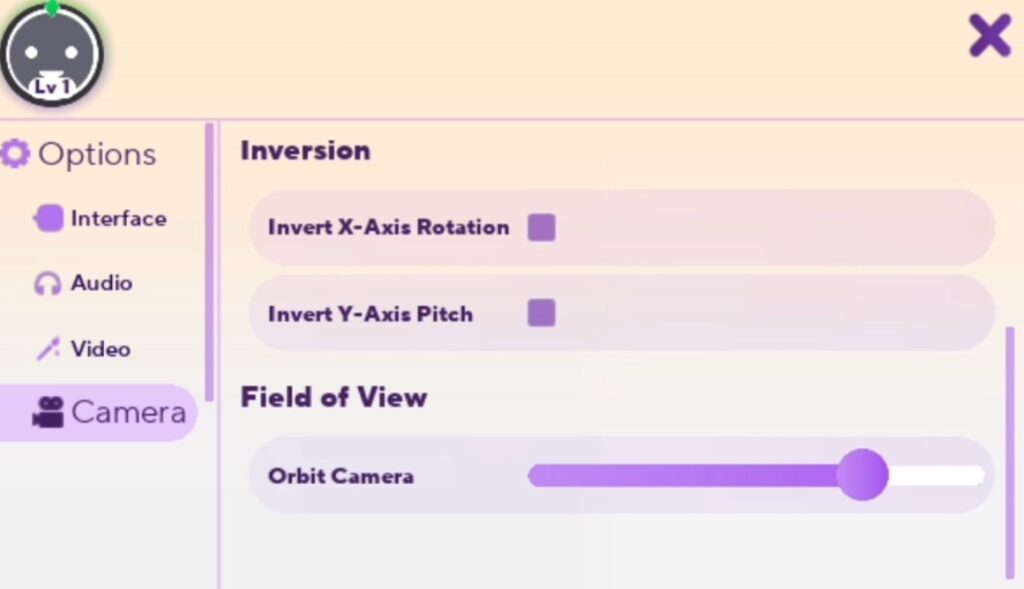Click the Options header text
1024x589 pixels.
[x=97, y=154]
